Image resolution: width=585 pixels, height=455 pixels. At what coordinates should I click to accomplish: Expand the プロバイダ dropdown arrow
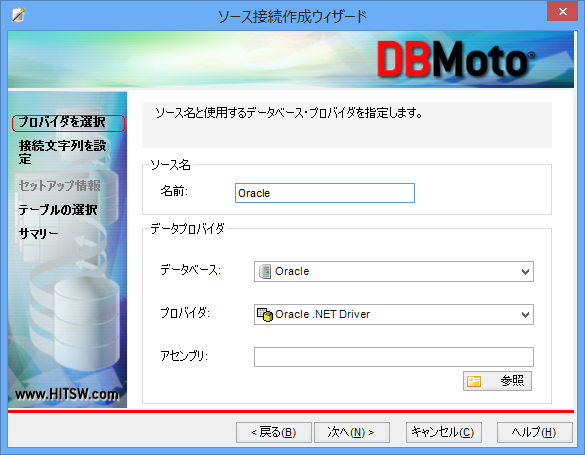pyautogui.click(x=525, y=314)
